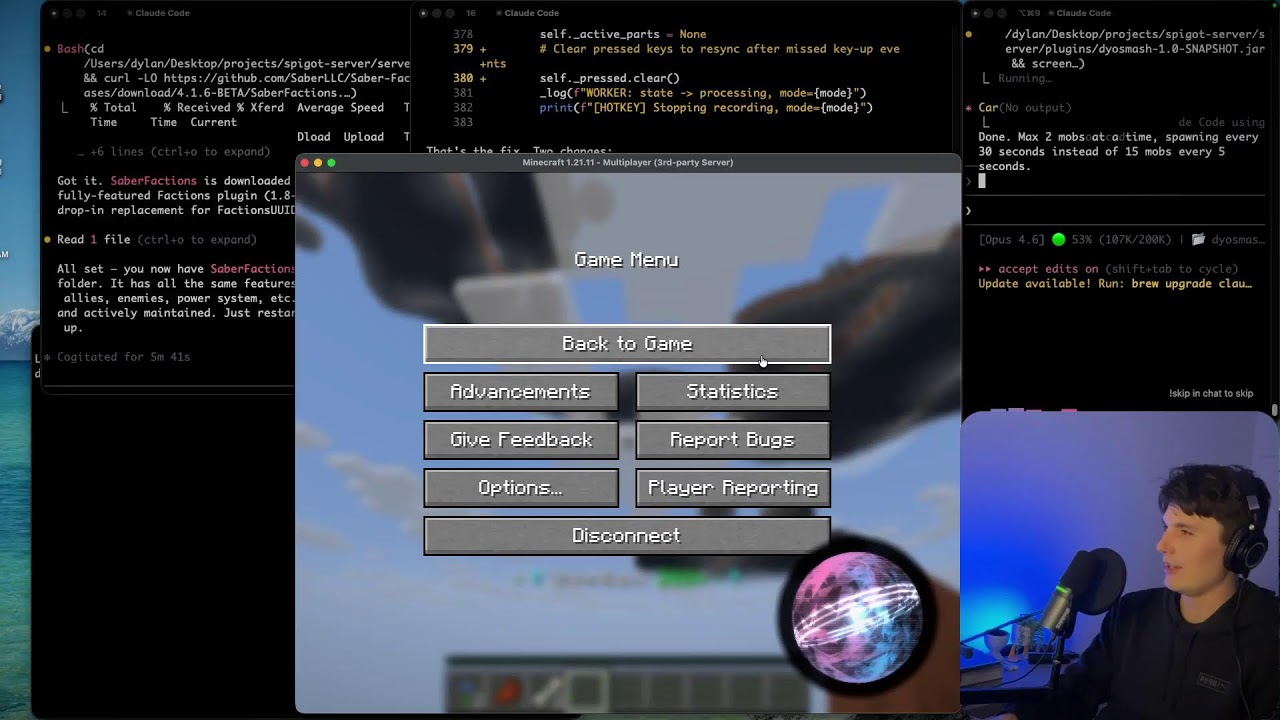Open Player Reporting
The height and width of the screenshot is (720, 1280).
tap(733, 488)
